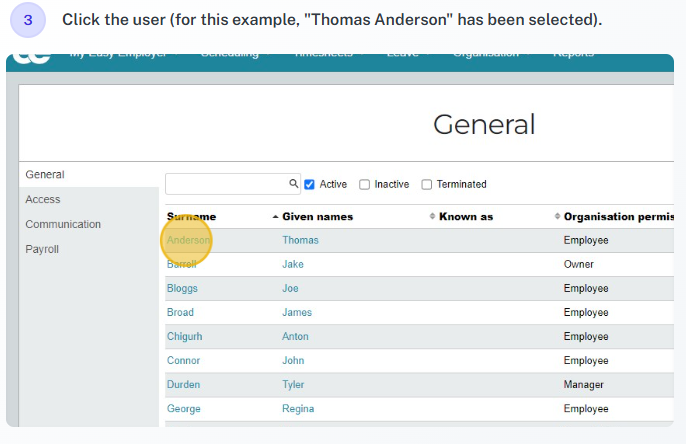Click Employee permission in Thomas Anderson row

(x=586, y=240)
